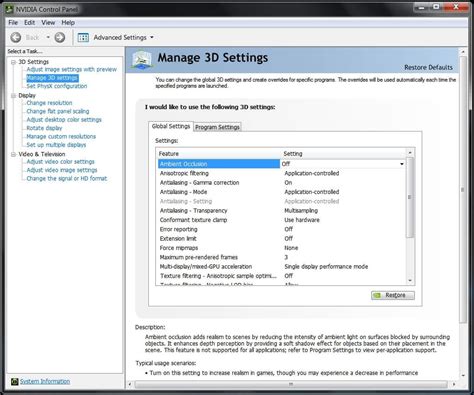Click the settings list scrollbar thumb
The height and width of the screenshot is (395, 474).
click(x=410, y=197)
